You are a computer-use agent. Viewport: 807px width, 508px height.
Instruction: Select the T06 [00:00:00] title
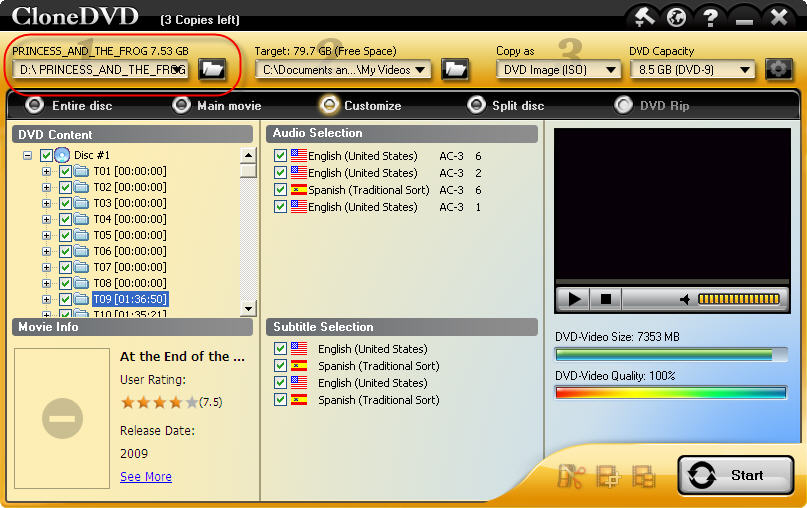point(130,251)
